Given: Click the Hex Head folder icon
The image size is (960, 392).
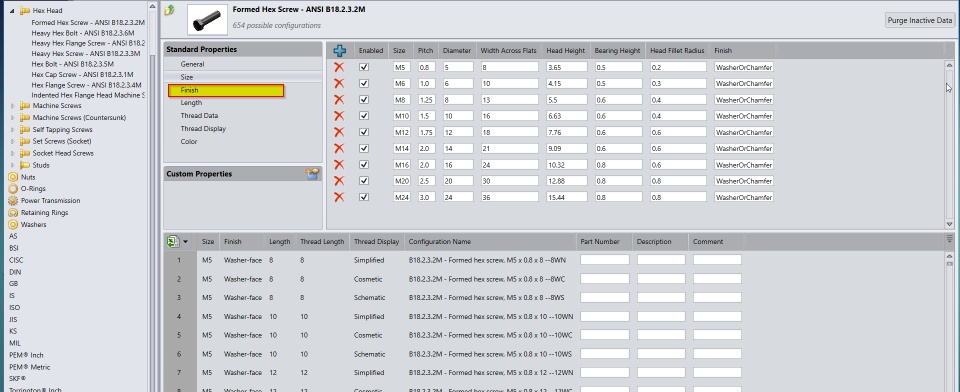Looking at the screenshot, I should click(x=25, y=10).
